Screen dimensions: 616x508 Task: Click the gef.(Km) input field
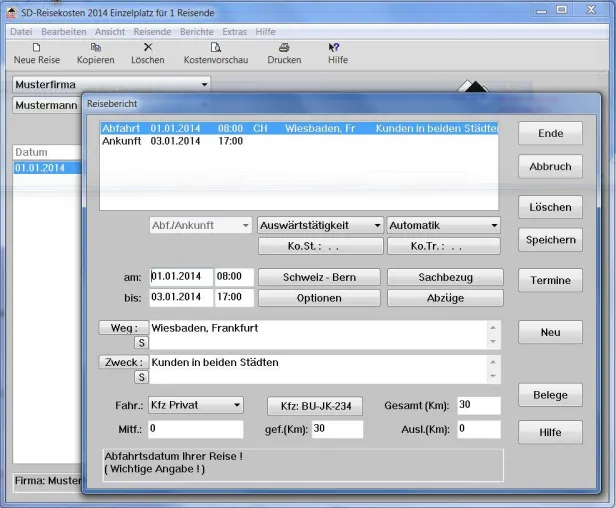coord(337,429)
